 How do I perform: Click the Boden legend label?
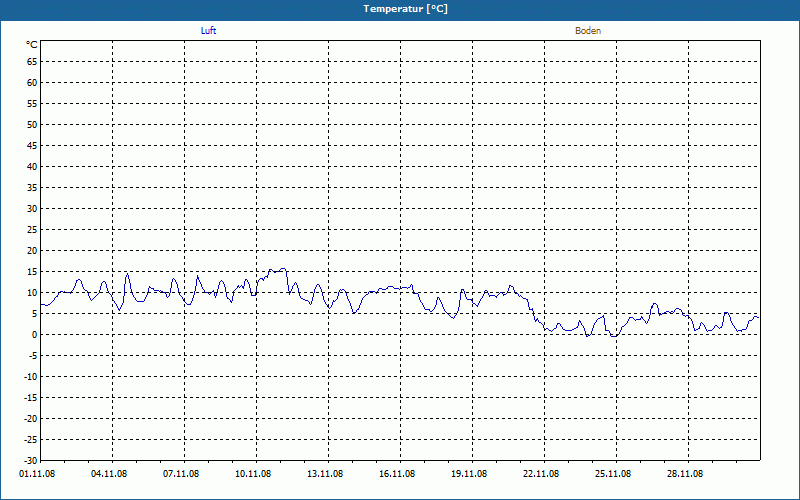[x=588, y=31]
